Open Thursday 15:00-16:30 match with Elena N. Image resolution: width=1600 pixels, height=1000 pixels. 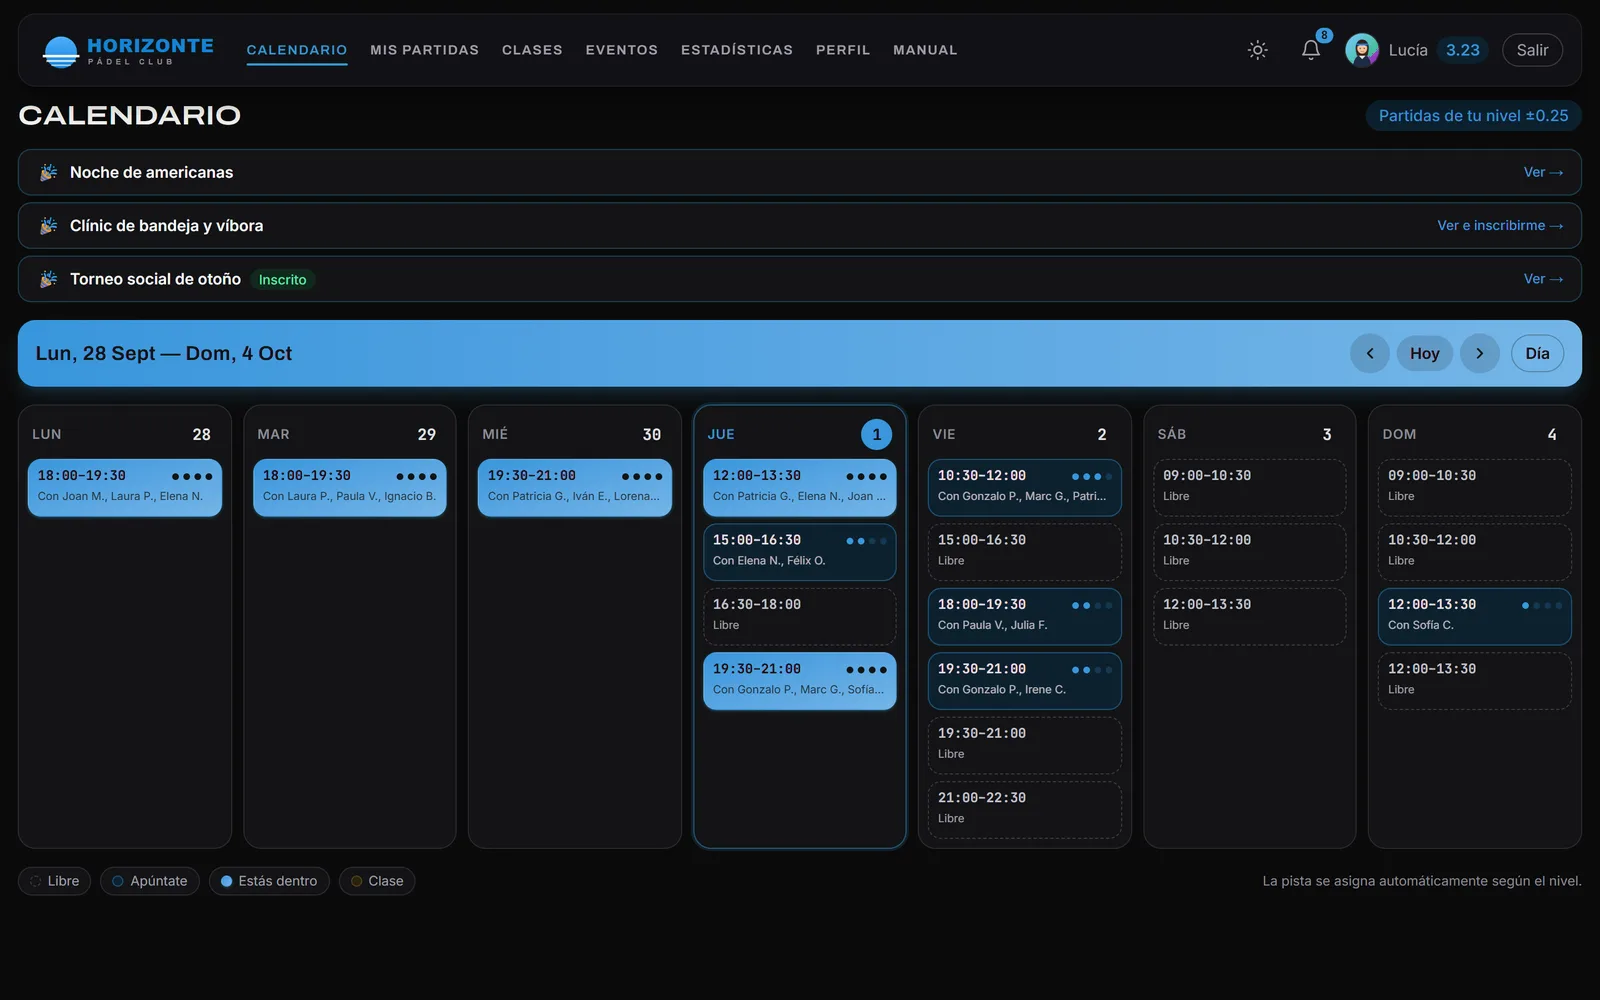pos(800,552)
